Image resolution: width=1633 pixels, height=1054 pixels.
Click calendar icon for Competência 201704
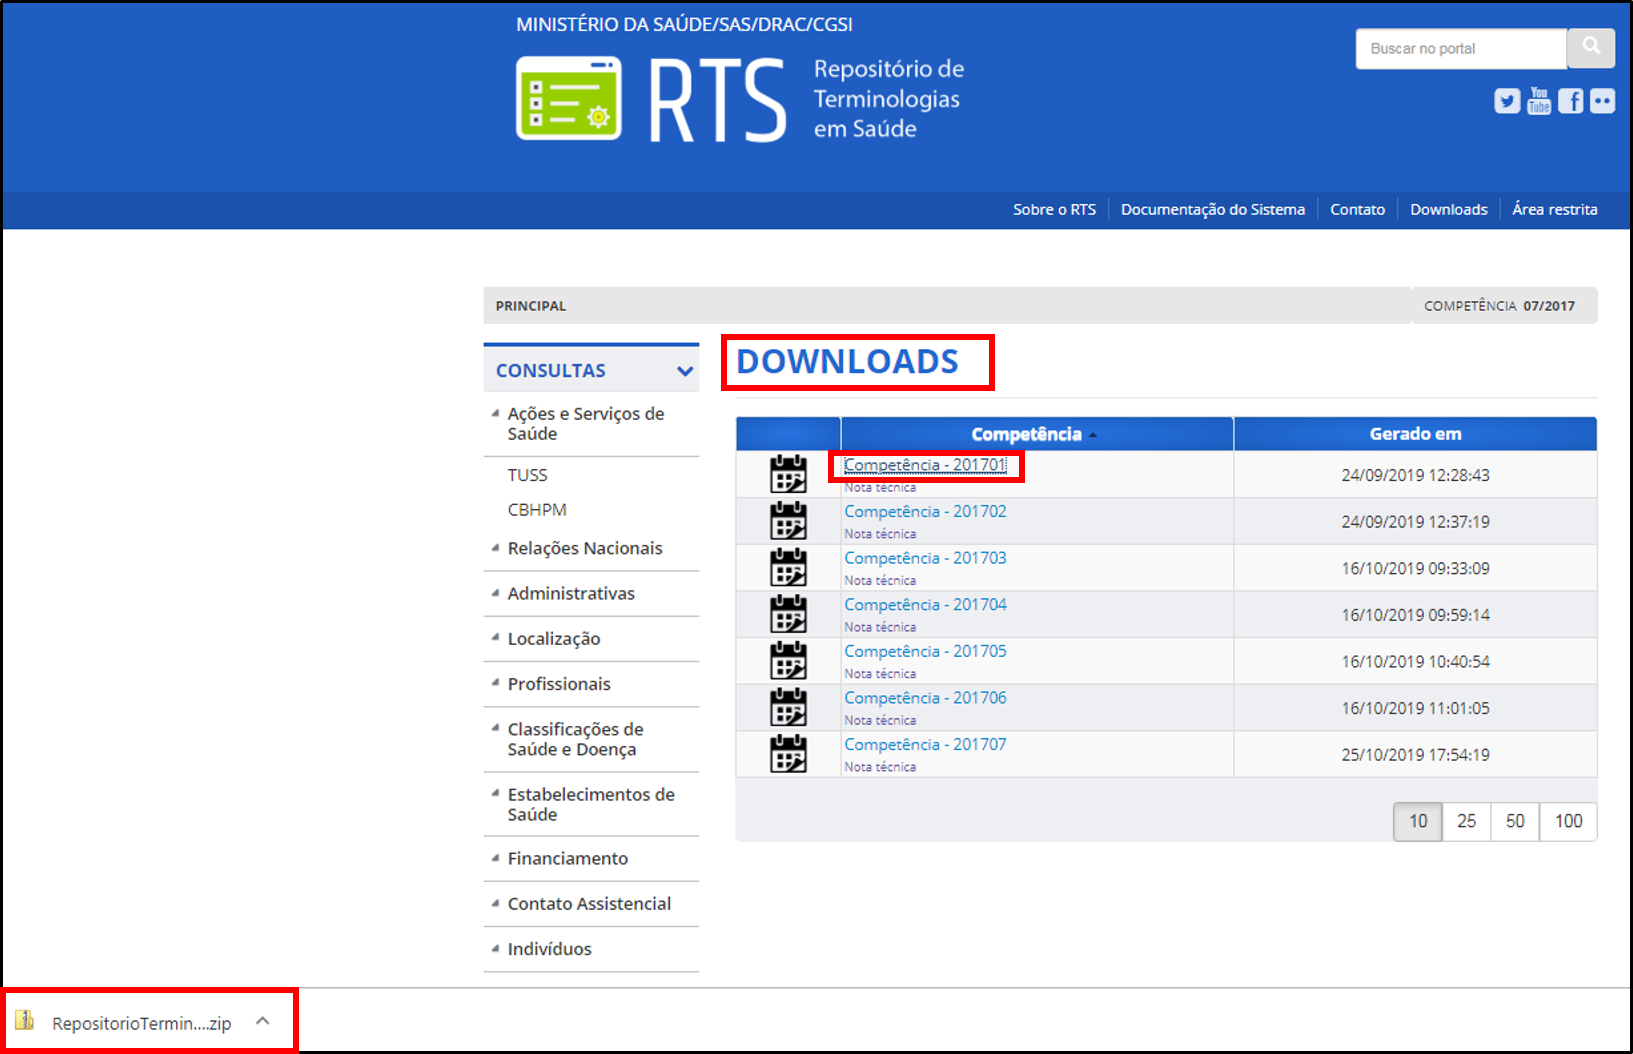[x=788, y=614]
